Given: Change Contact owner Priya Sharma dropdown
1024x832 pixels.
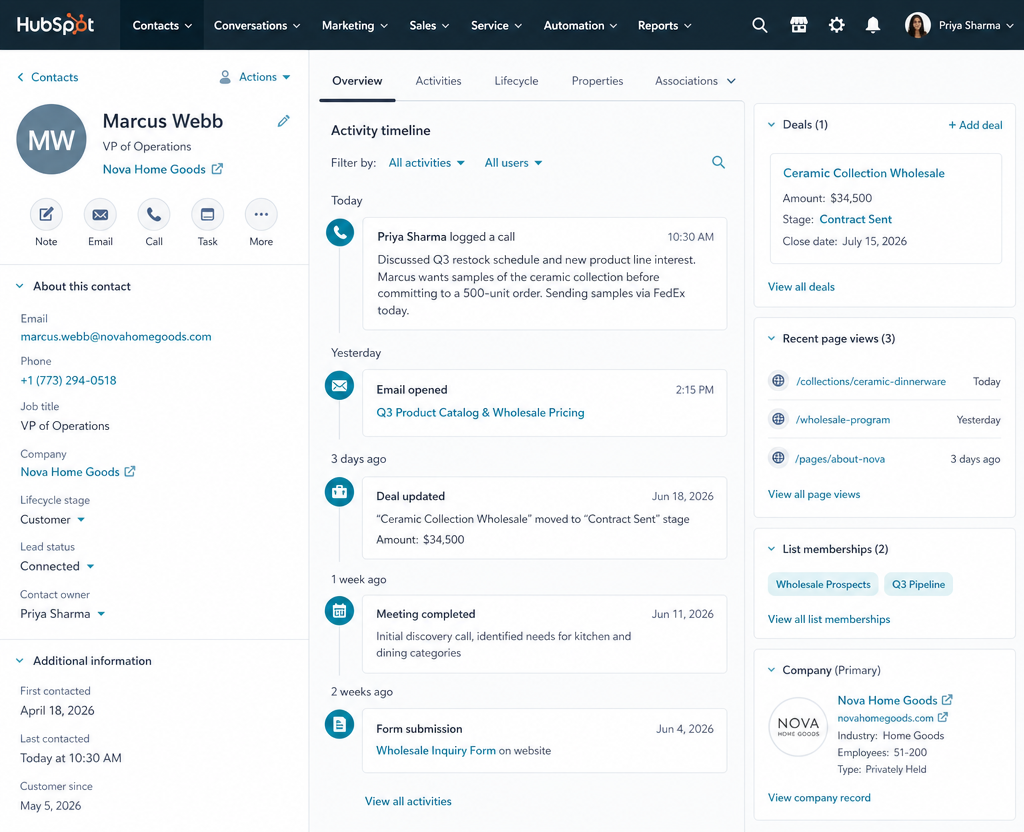Looking at the screenshot, I should 62,614.
